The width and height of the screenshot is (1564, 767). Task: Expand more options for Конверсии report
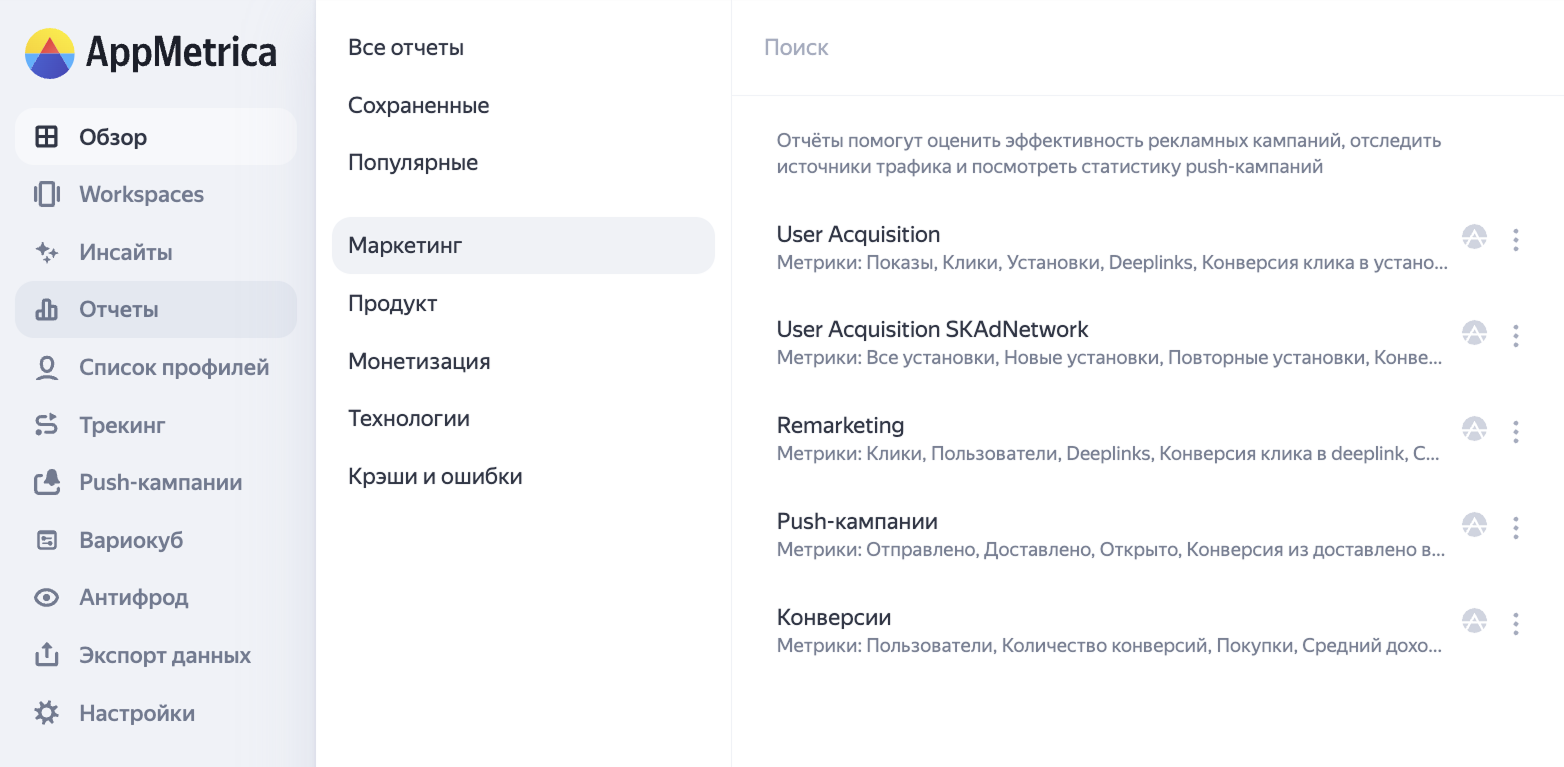tap(1516, 624)
